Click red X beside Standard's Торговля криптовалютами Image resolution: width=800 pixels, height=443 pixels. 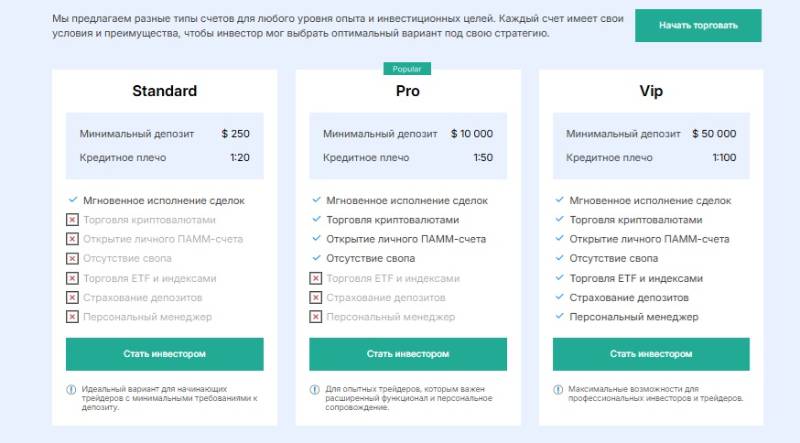(72, 220)
